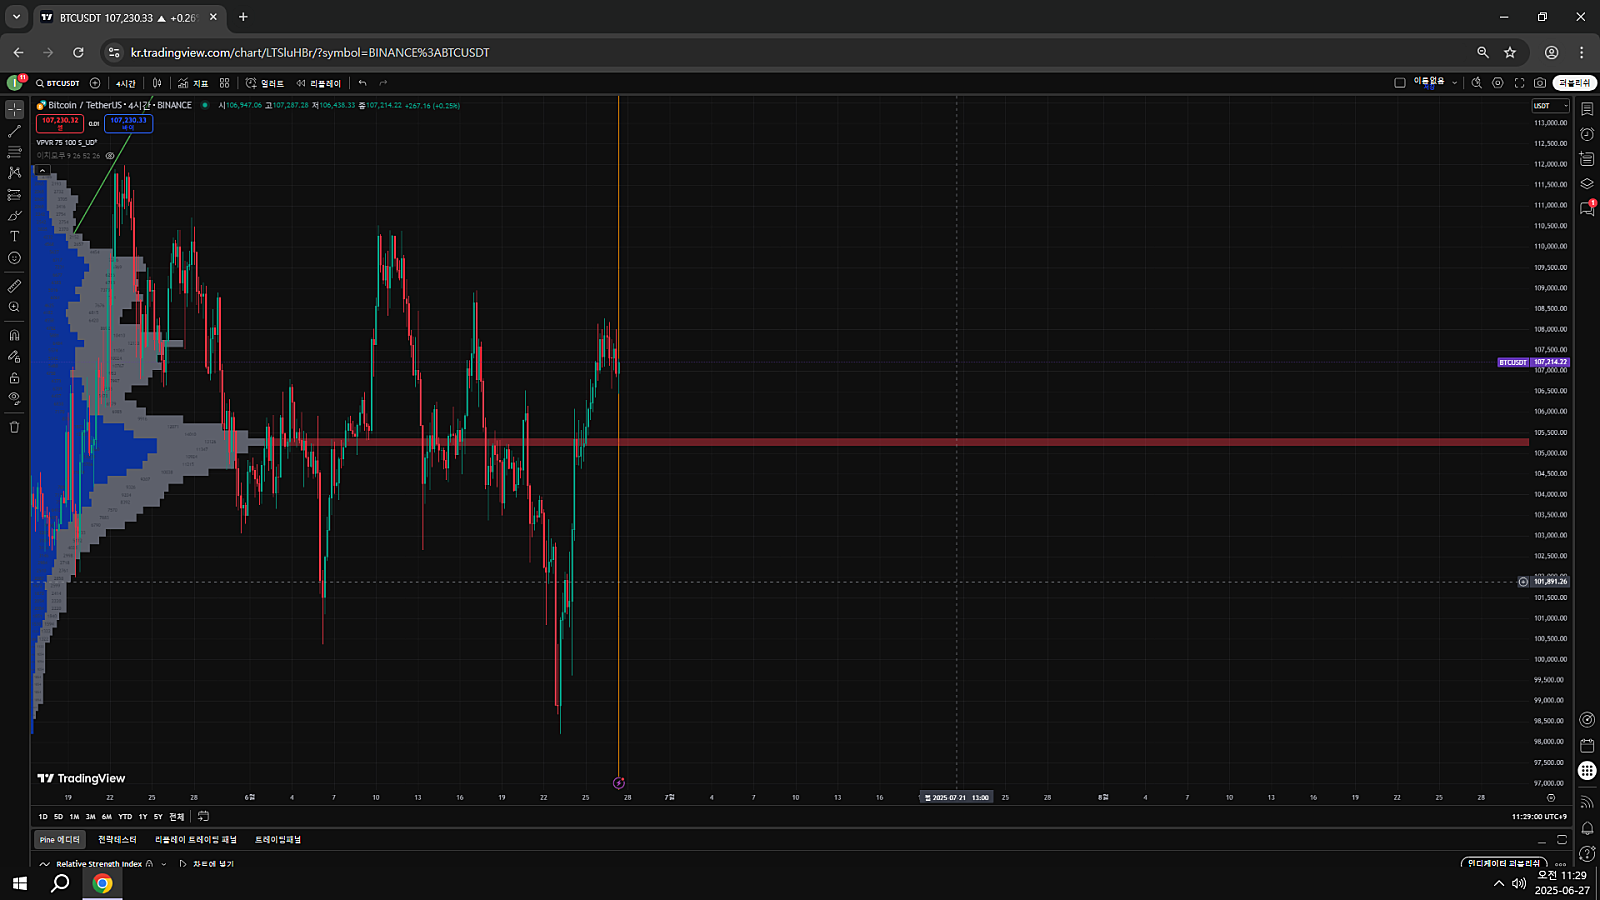Start bar replay with 리플레이
The image size is (1600, 900).
tap(319, 83)
